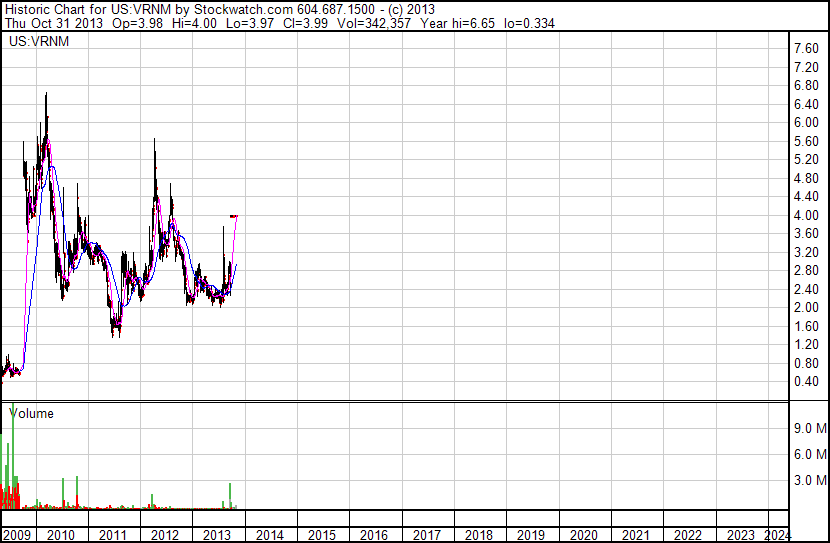This screenshot has width=830, height=543.
Task: Click the 3.20 price axis label
Action: [x=807, y=252]
